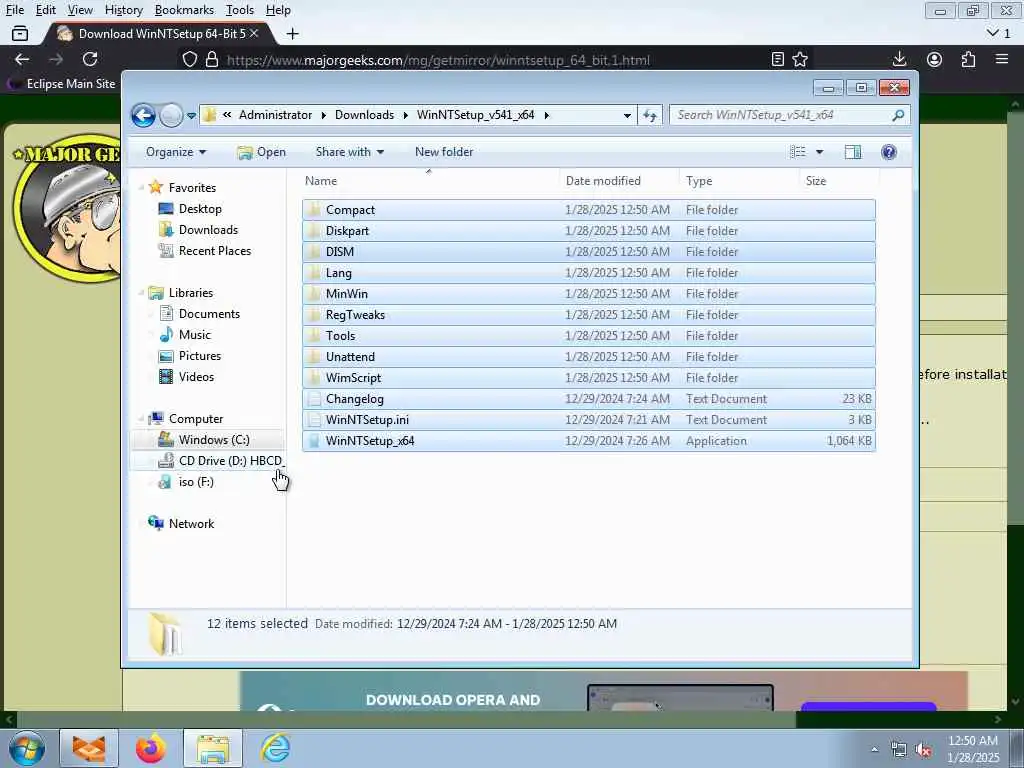Select the Changelog text document icon
The image size is (1024, 768).
(x=315, y=398)
